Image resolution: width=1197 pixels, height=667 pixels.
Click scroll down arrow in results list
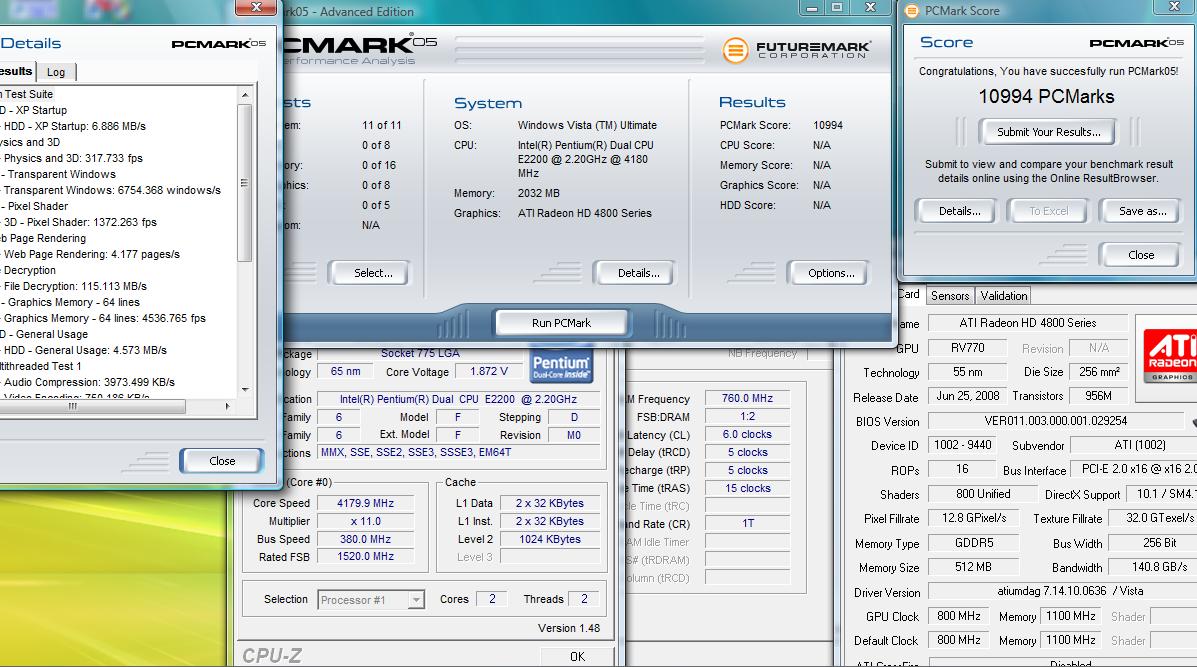pos(245,389)
